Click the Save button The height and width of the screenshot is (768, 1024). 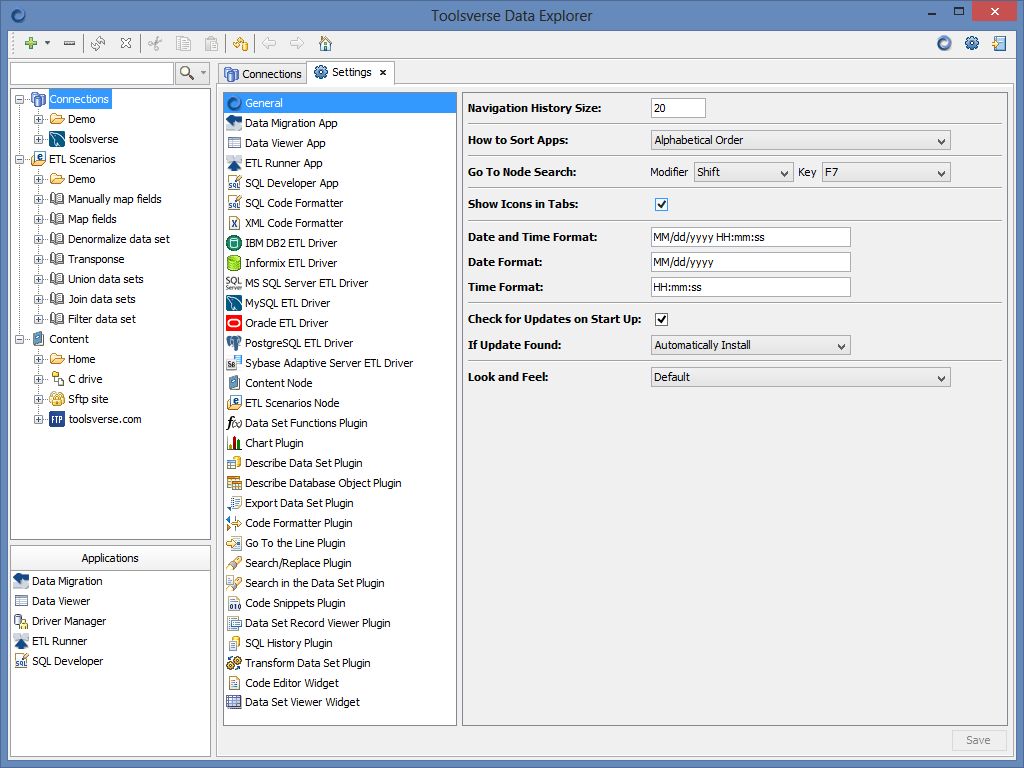click(978, 740)
